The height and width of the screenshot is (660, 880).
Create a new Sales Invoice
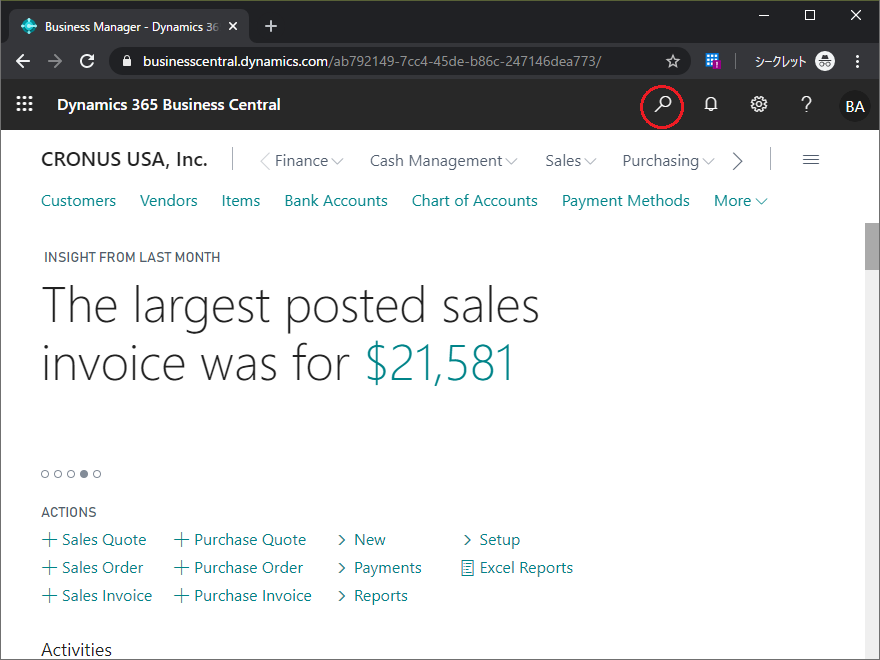(x=97, y=596)
